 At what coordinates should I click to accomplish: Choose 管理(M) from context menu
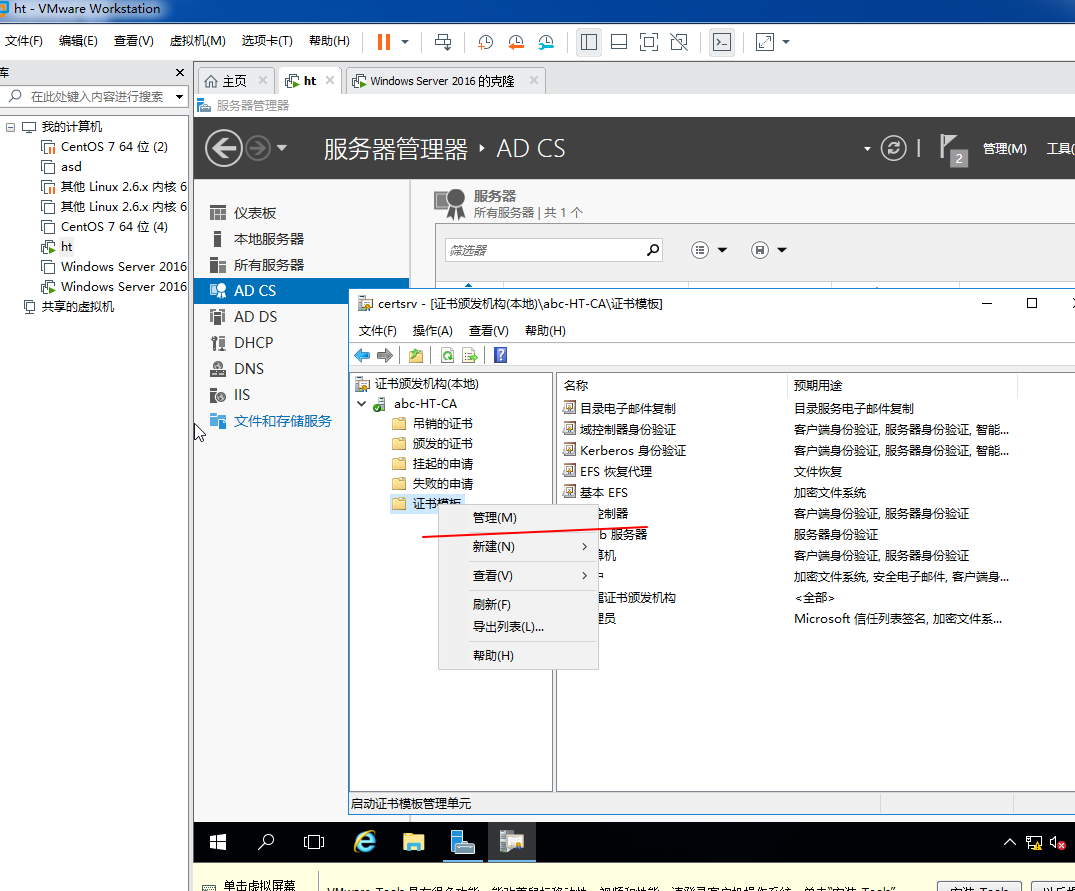(x=518, y=517)
